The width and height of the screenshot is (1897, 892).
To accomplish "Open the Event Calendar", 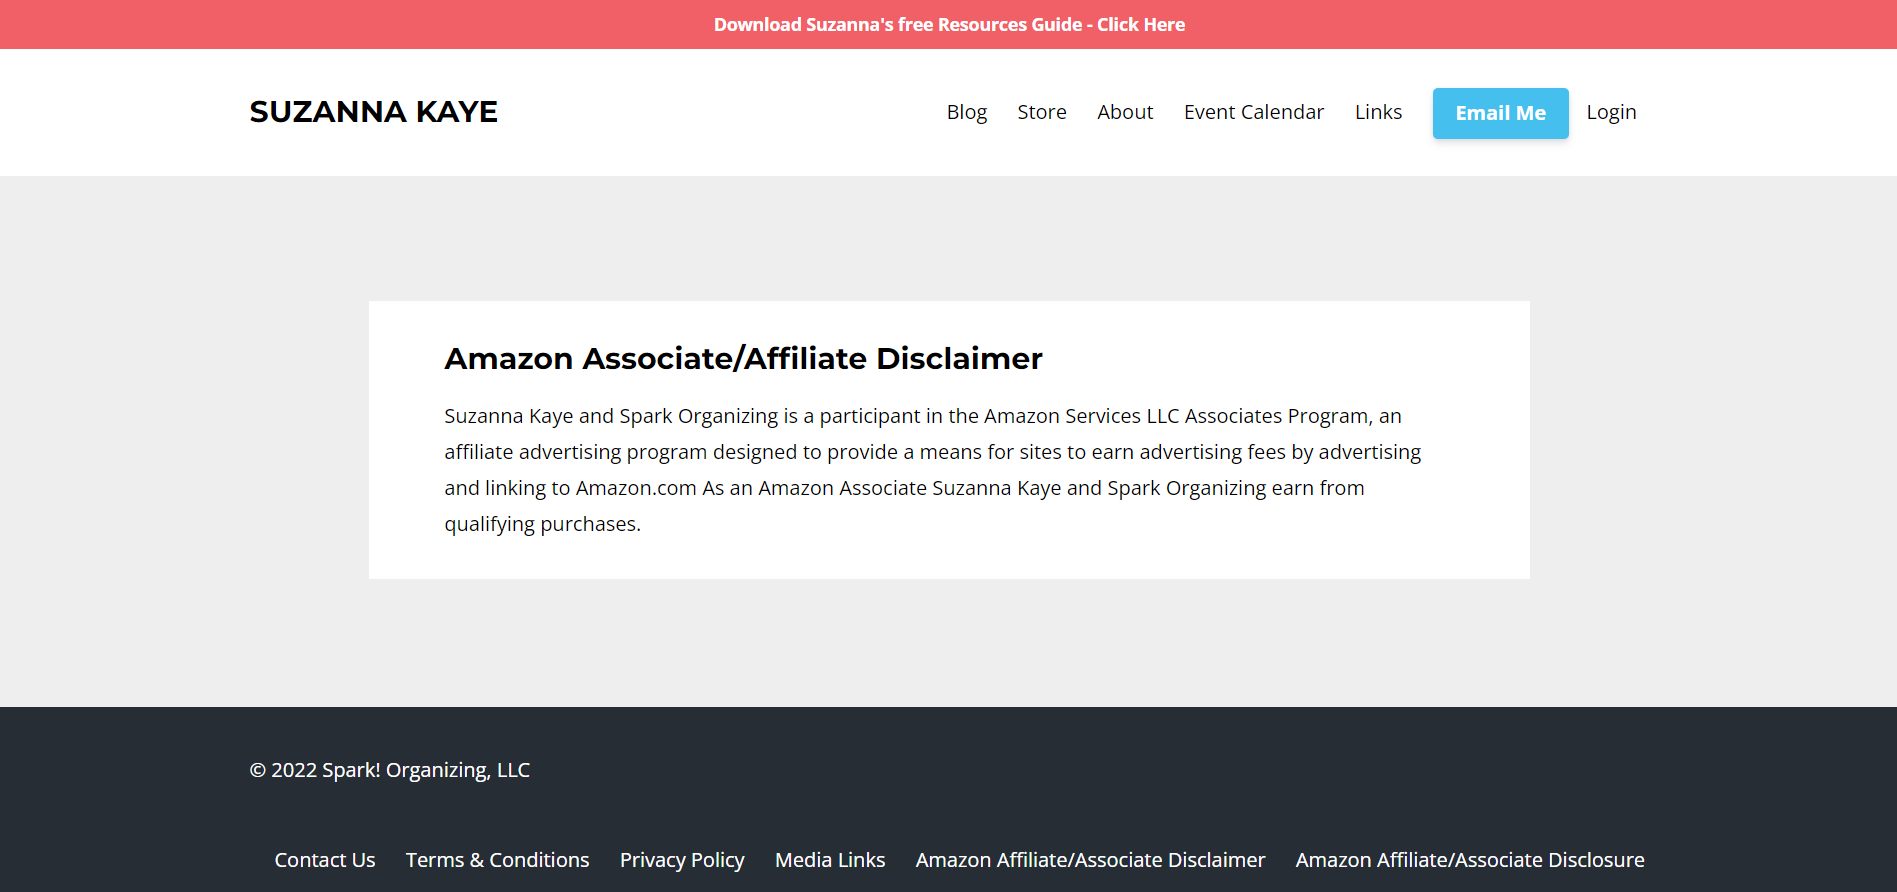I will pyautogui.click(x=1253, y=112).
